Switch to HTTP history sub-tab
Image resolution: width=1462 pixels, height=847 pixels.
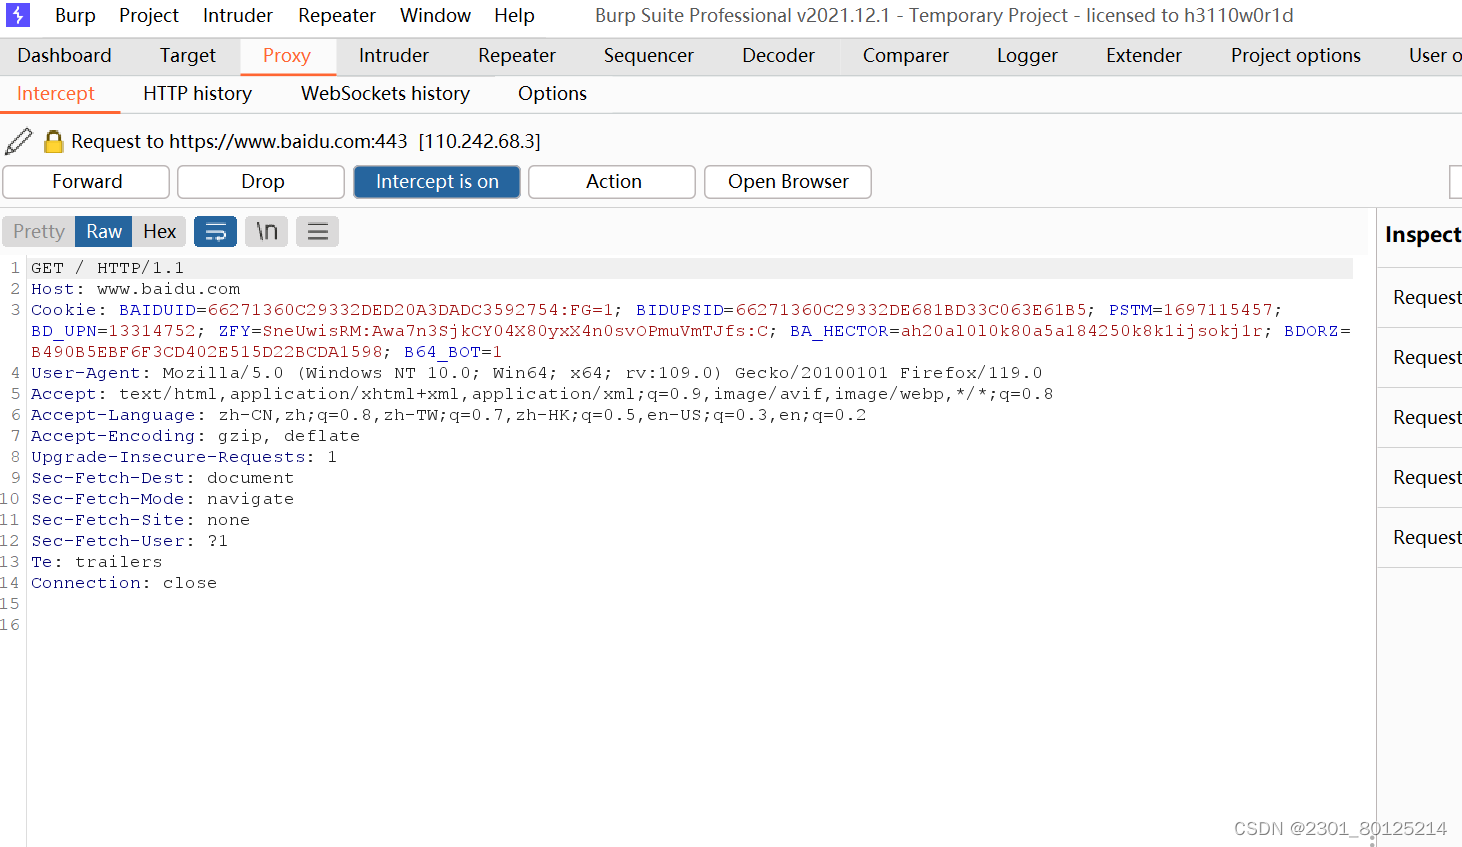198,93
